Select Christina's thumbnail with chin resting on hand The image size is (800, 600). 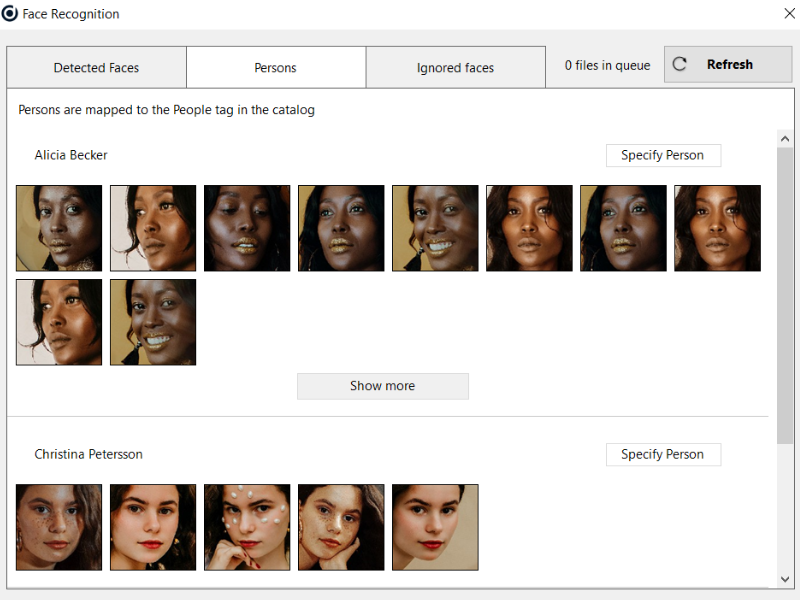[341, 527]
